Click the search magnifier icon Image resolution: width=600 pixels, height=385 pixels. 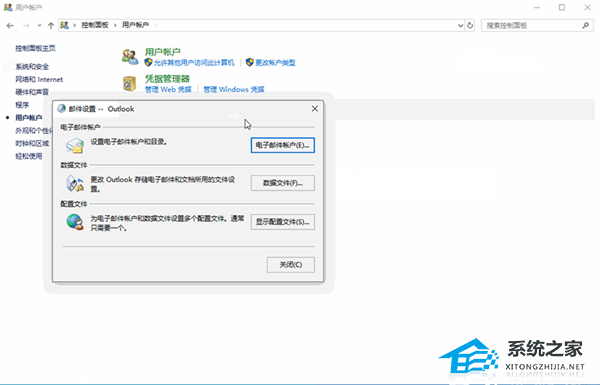(x=585, y=26)
